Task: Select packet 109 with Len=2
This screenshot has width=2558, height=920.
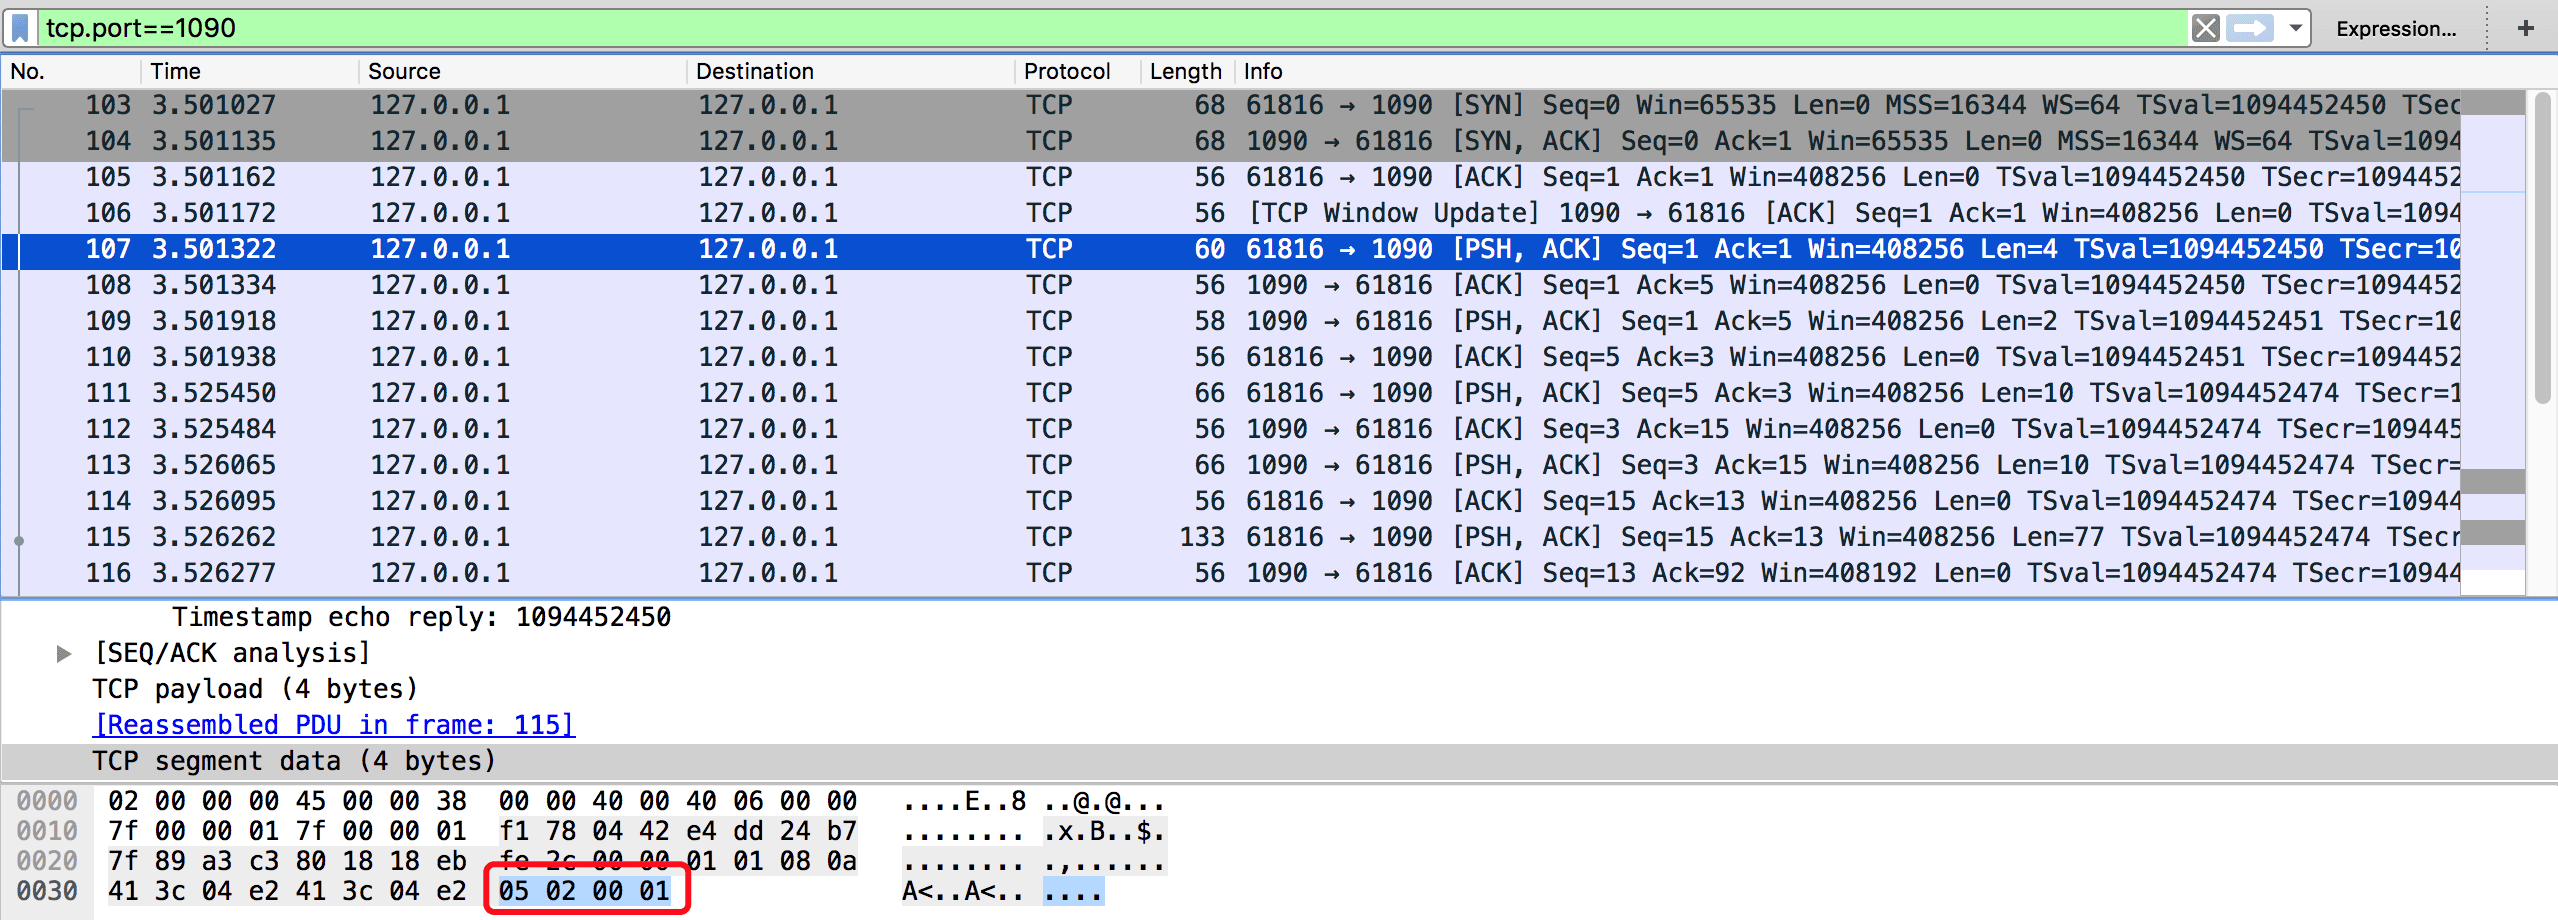Action: click(x=1230, y=321)
